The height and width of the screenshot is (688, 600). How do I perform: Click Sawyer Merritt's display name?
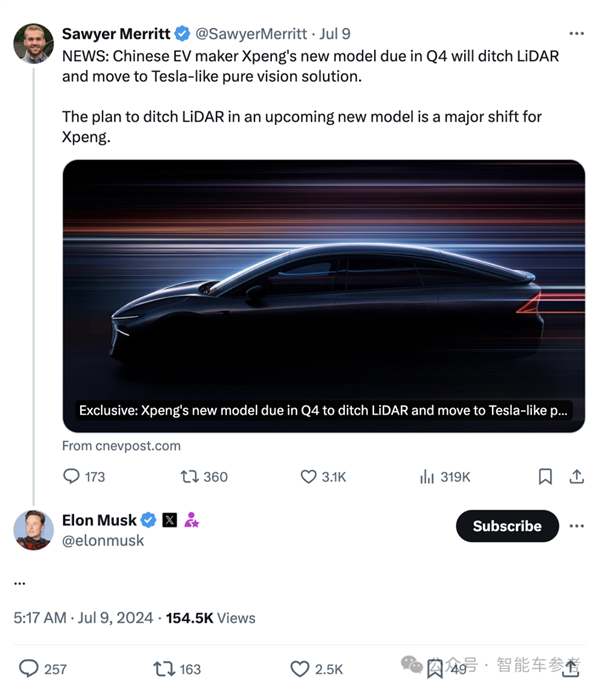[x=115, y=34]
